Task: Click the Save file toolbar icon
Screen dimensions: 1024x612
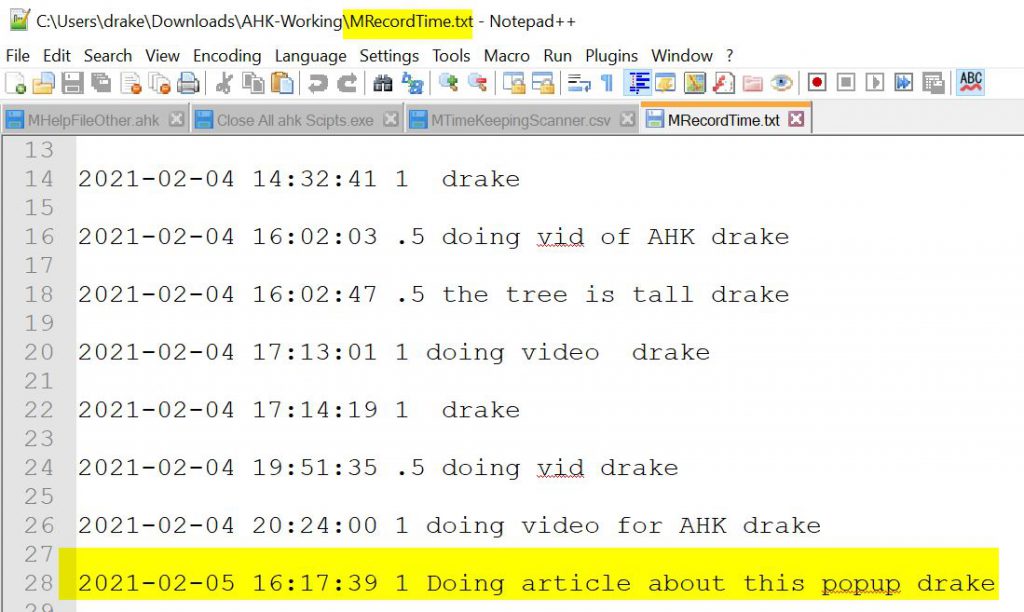Action: click(x=72, y=83)
